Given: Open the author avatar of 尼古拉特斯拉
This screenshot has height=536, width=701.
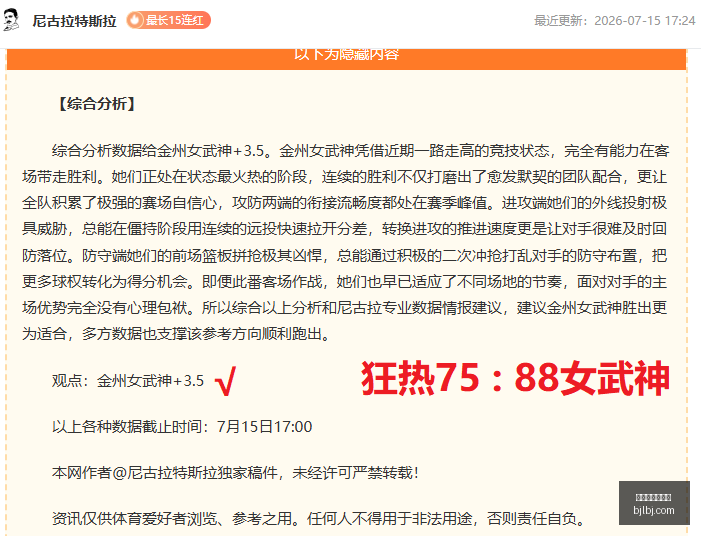Looking at the screenshot, I should point(12,20).
